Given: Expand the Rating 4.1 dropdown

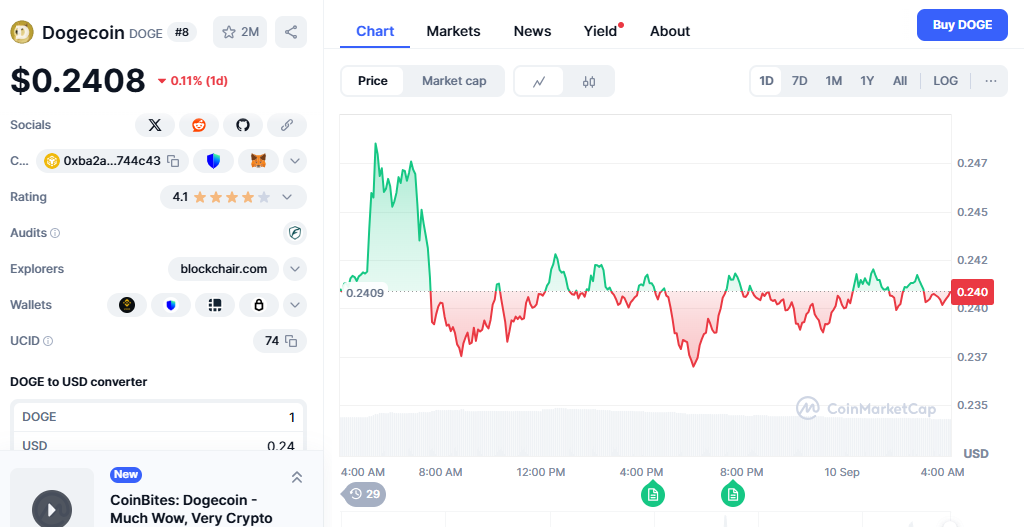Looking at the screenshot, I should [287, 197].
